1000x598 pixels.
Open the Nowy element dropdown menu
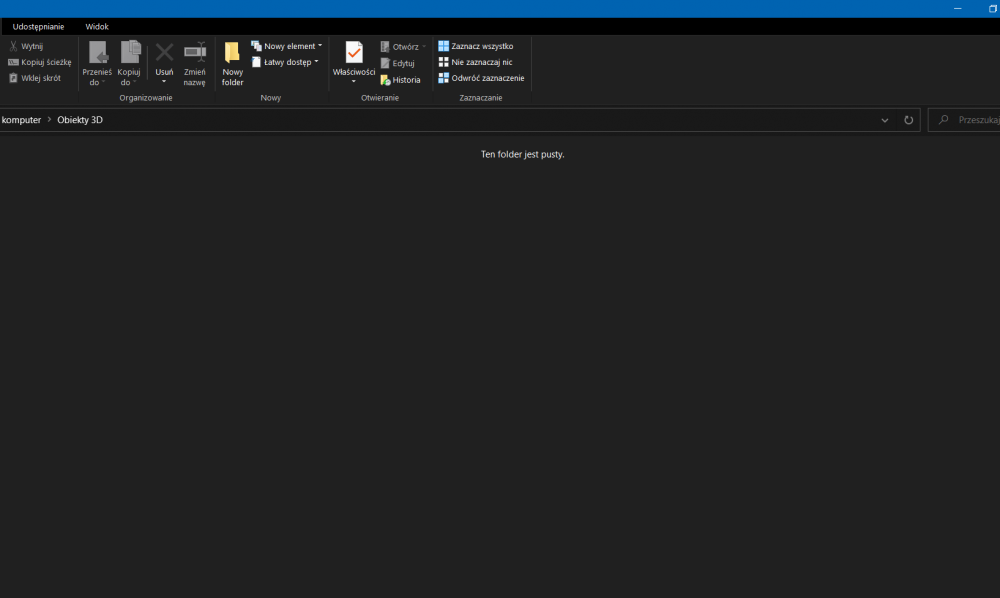[x=287, y=46]
